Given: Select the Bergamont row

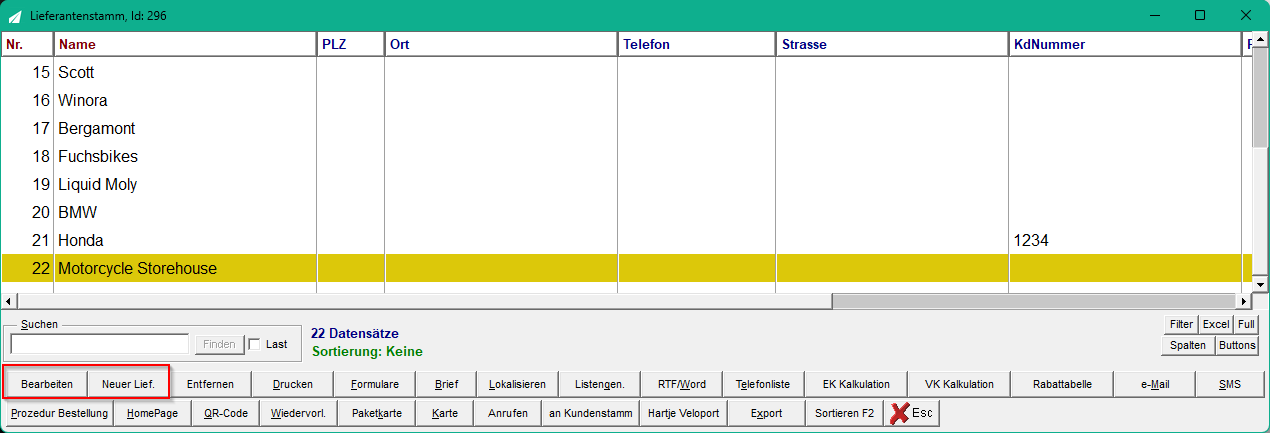Looking at the screenshot, I should [626, 129].
